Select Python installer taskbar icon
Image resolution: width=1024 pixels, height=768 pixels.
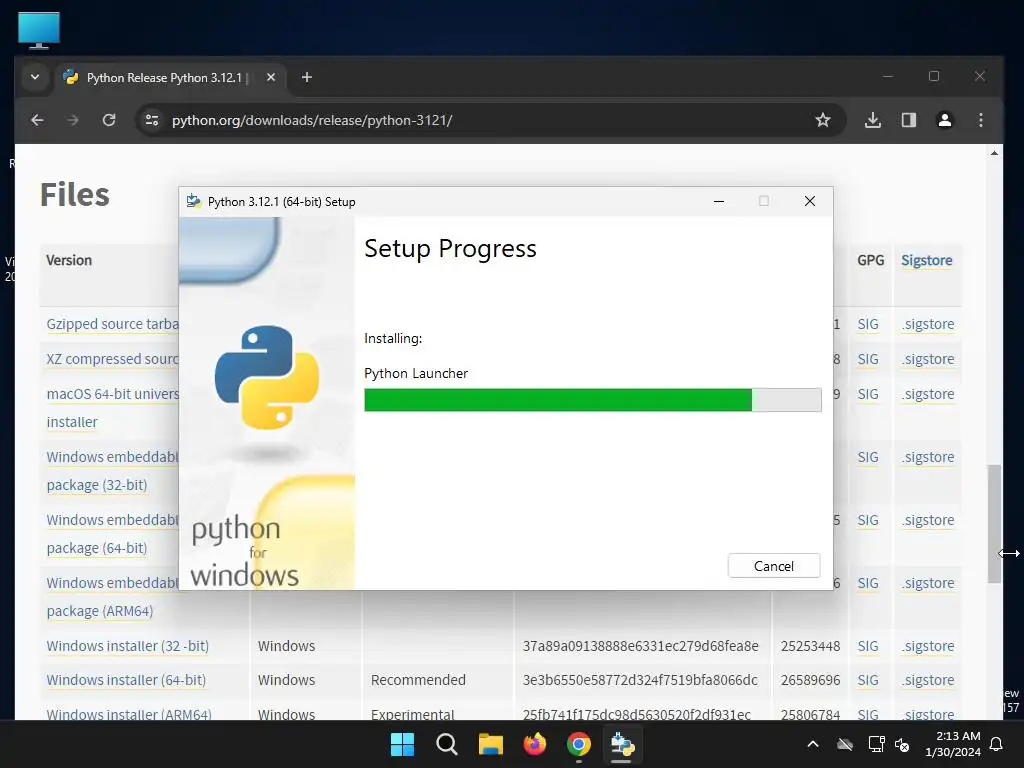(622, 744)
